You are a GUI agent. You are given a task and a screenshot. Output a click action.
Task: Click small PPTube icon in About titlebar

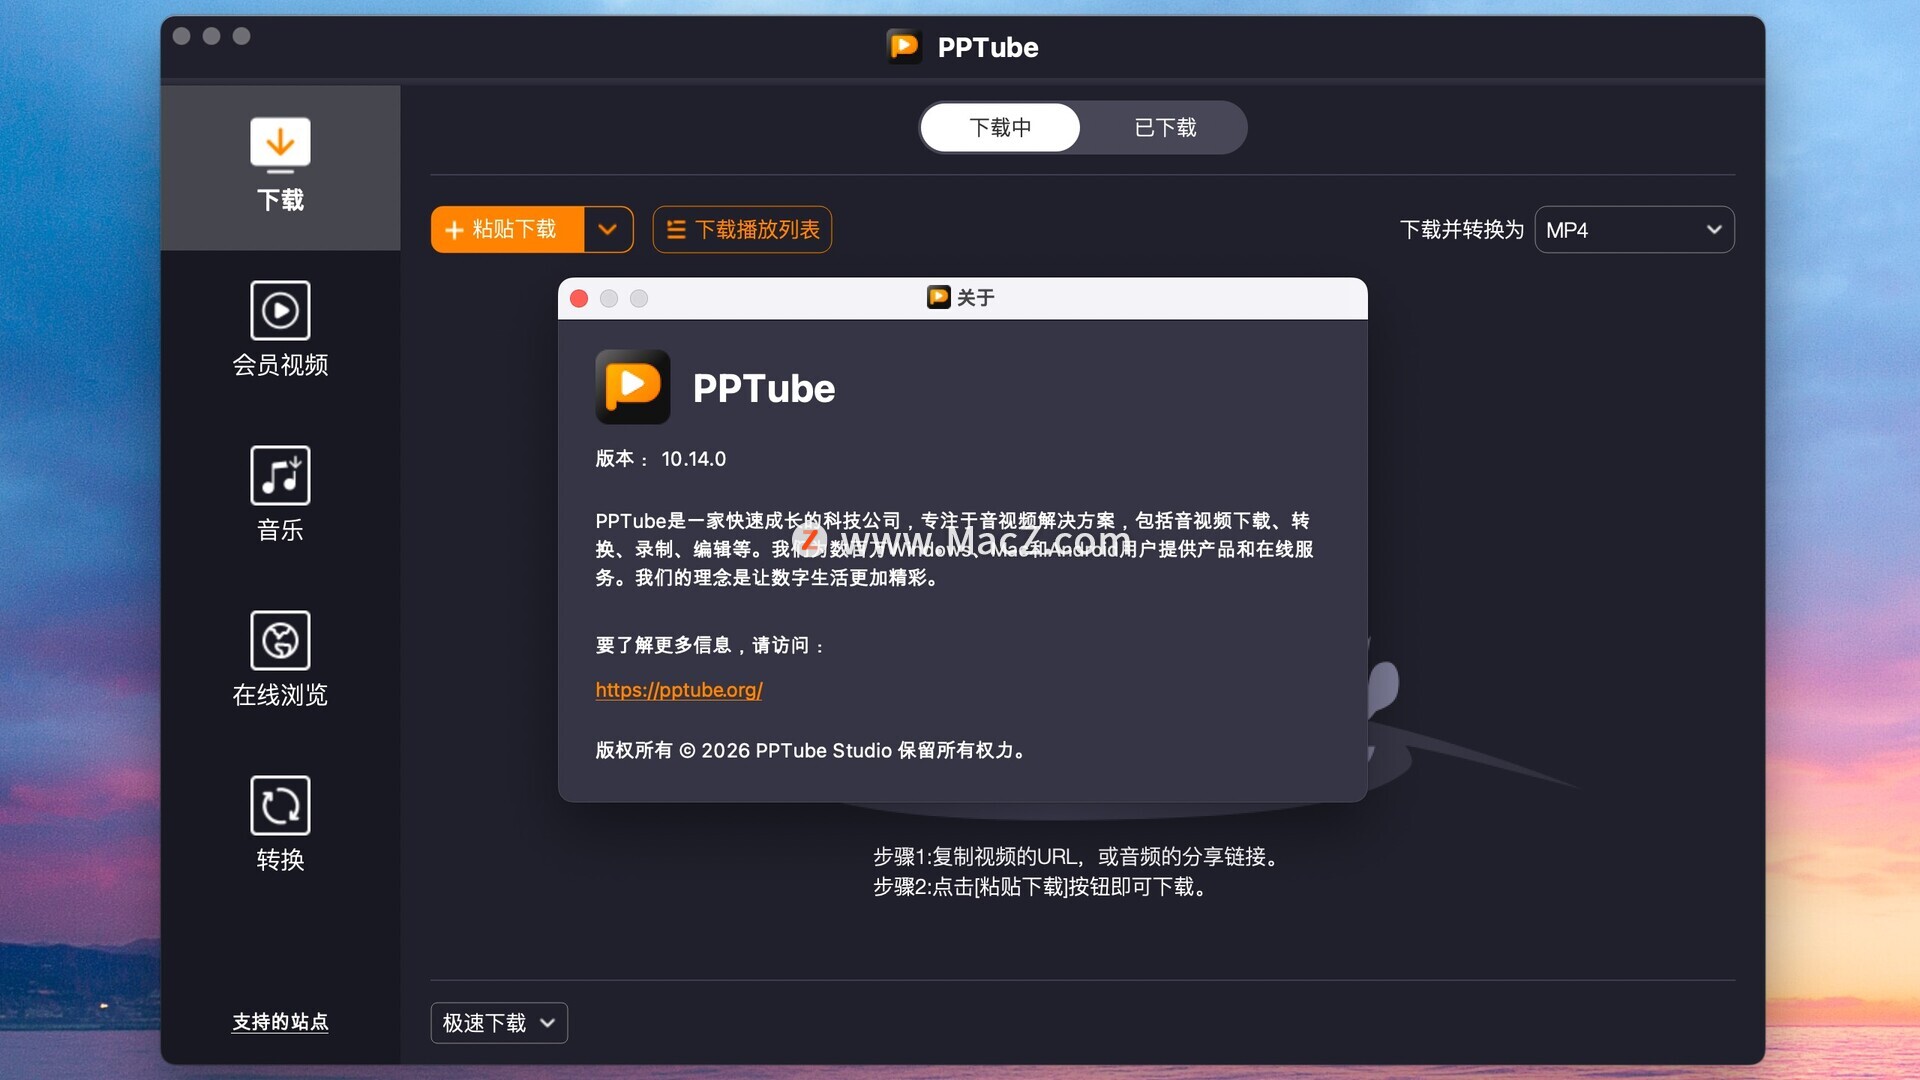938,297
